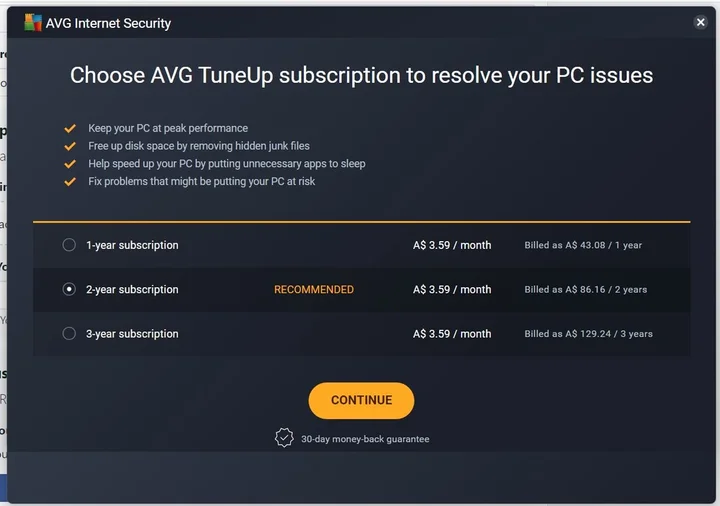This screenshot has height=506, width=720.
Task: Click checkmark beside peak performance benefit
Action: coord(70,129)
